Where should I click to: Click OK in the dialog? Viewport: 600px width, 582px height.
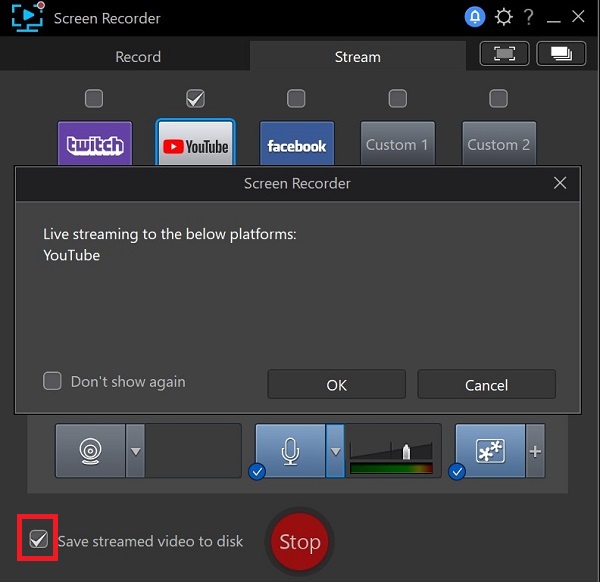[337, 385]
